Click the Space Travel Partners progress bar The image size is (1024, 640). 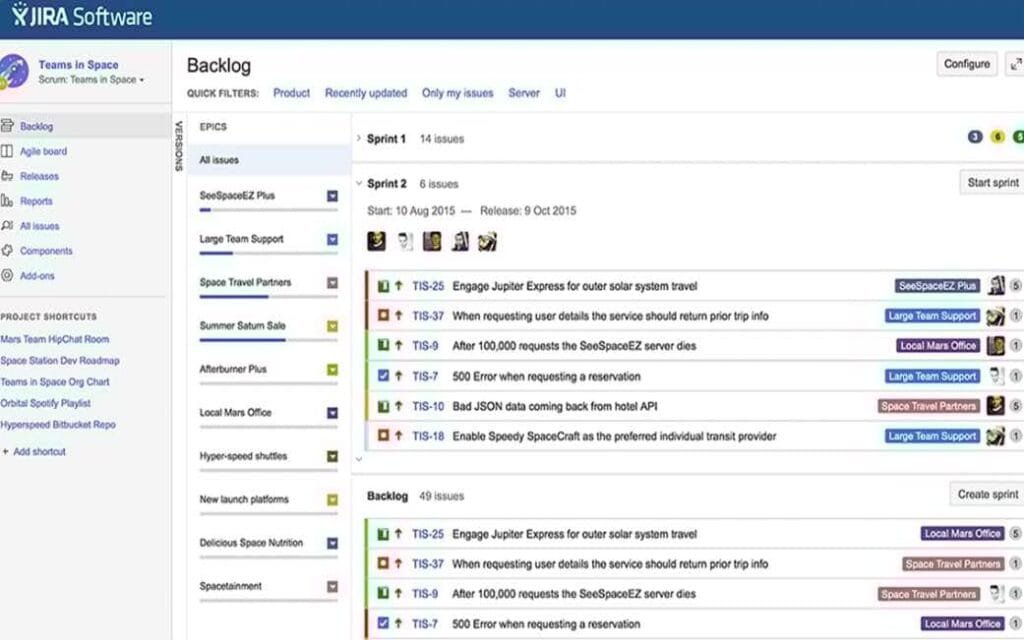(268, 297)
